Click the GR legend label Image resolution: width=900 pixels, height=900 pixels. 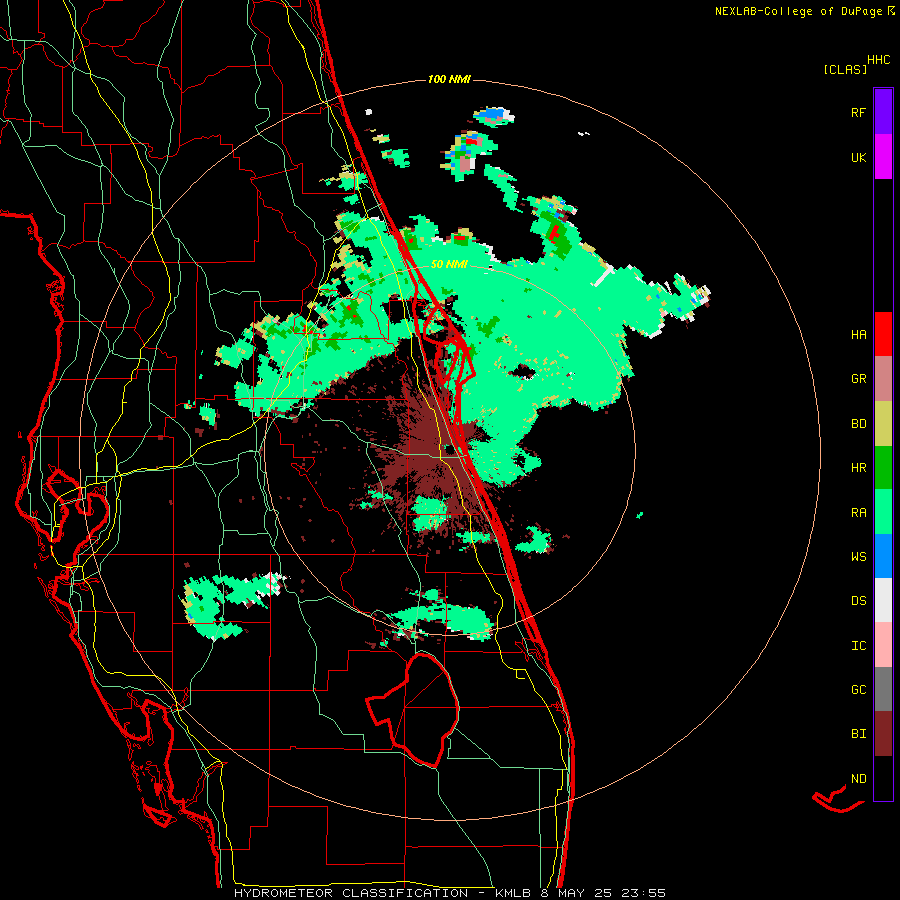point(858,379)
